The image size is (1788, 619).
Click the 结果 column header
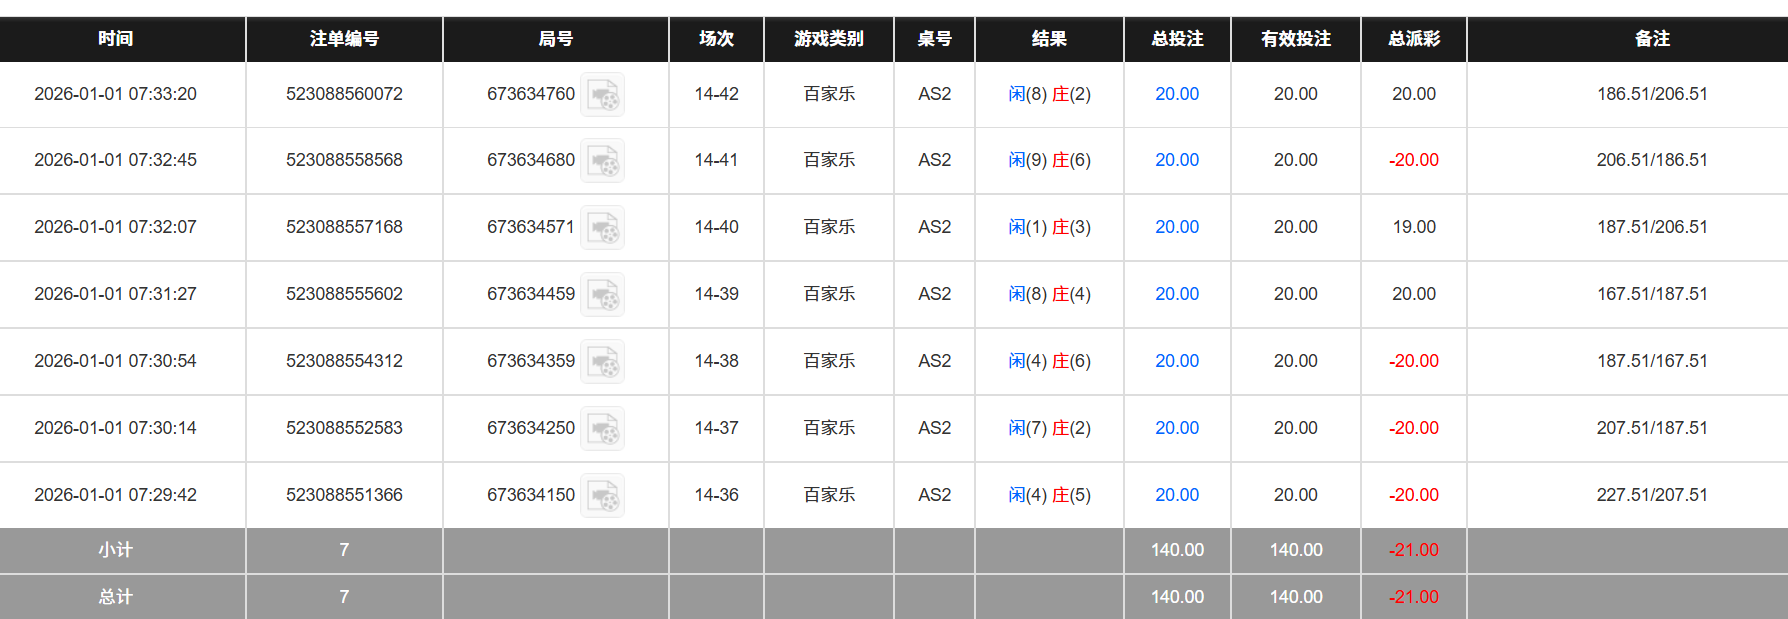pyautogui.click(x=1050, y=39)
